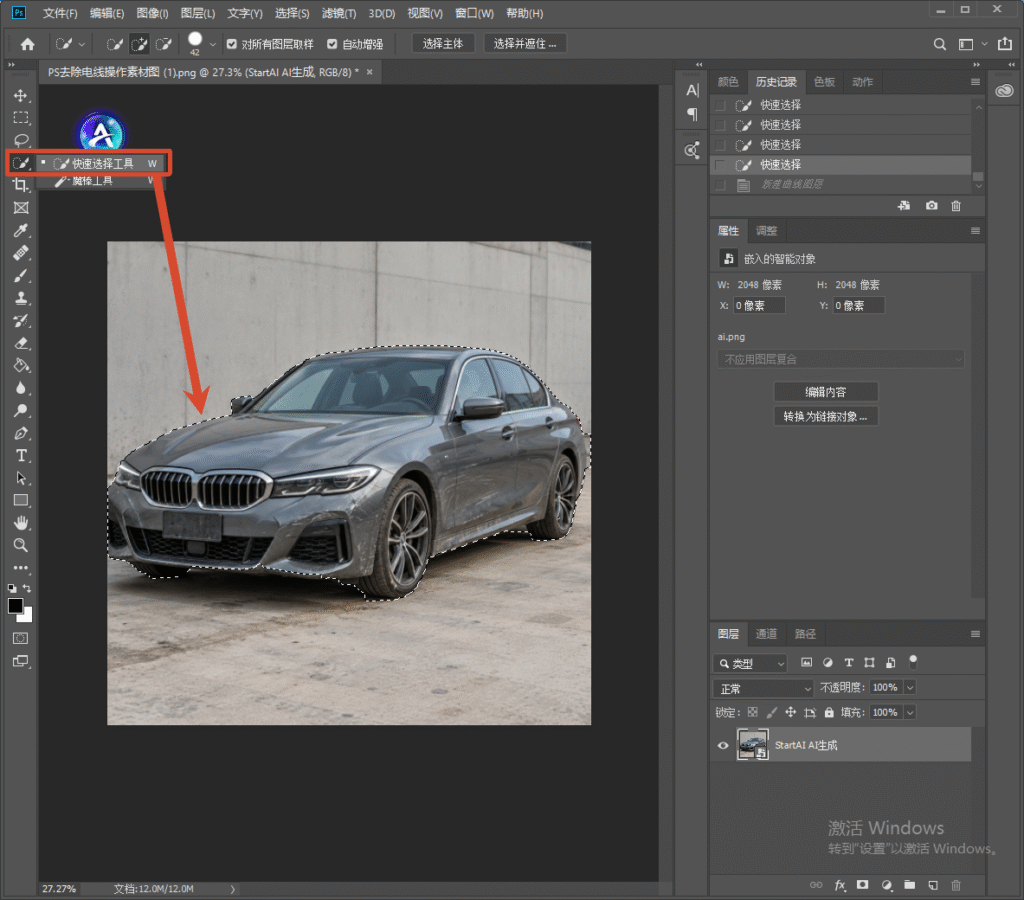Select the Hand tool
The width and height of the screenshot is (1024, 900).
point(21,522)
